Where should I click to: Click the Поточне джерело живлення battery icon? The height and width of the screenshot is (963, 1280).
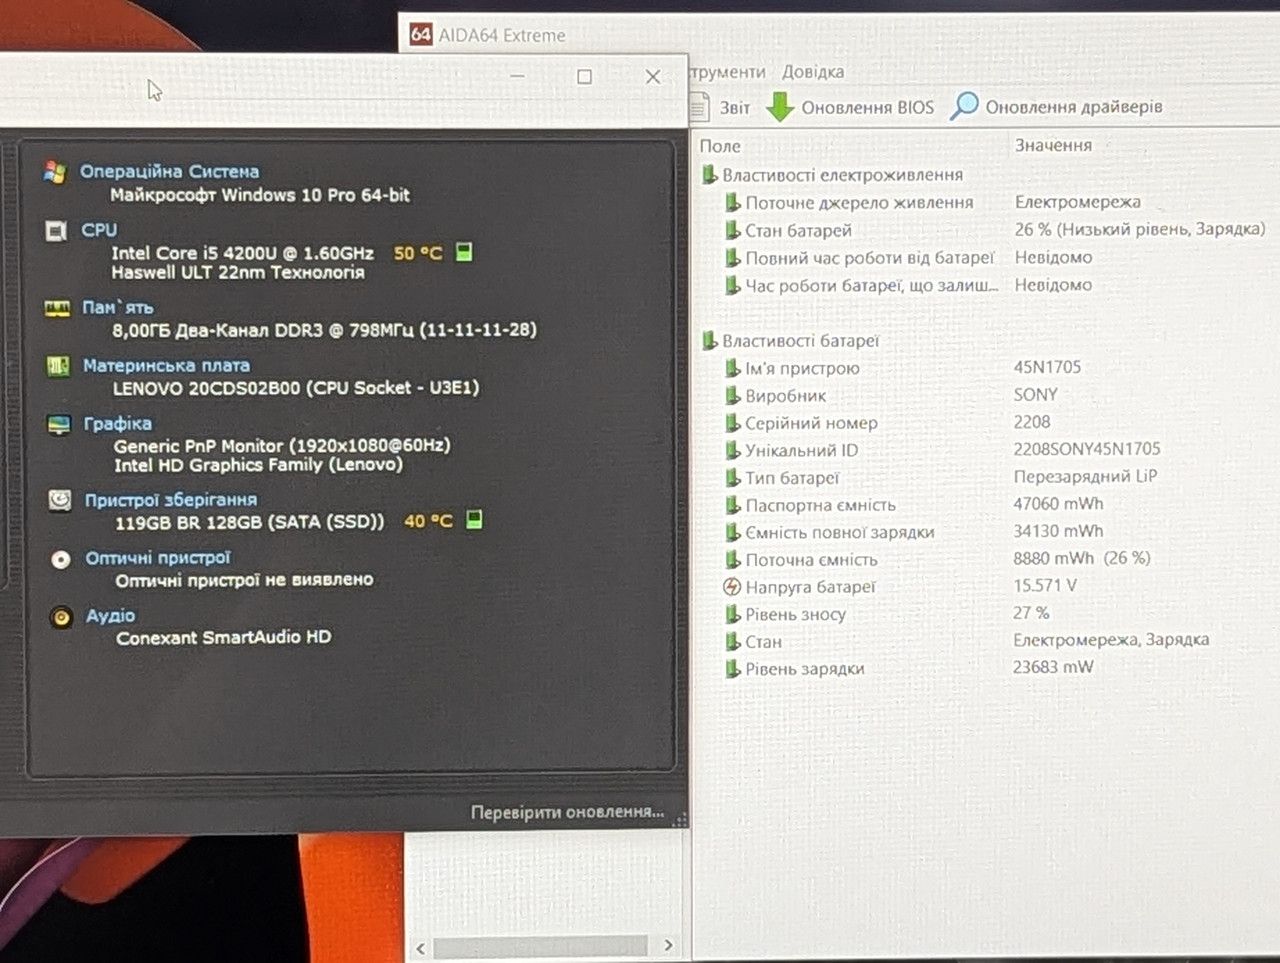coord(733,203)
